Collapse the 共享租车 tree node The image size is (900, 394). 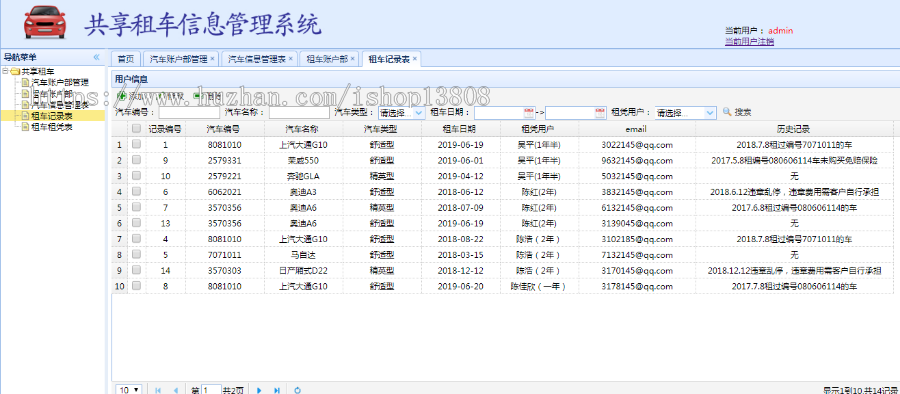tap(5, 72)
